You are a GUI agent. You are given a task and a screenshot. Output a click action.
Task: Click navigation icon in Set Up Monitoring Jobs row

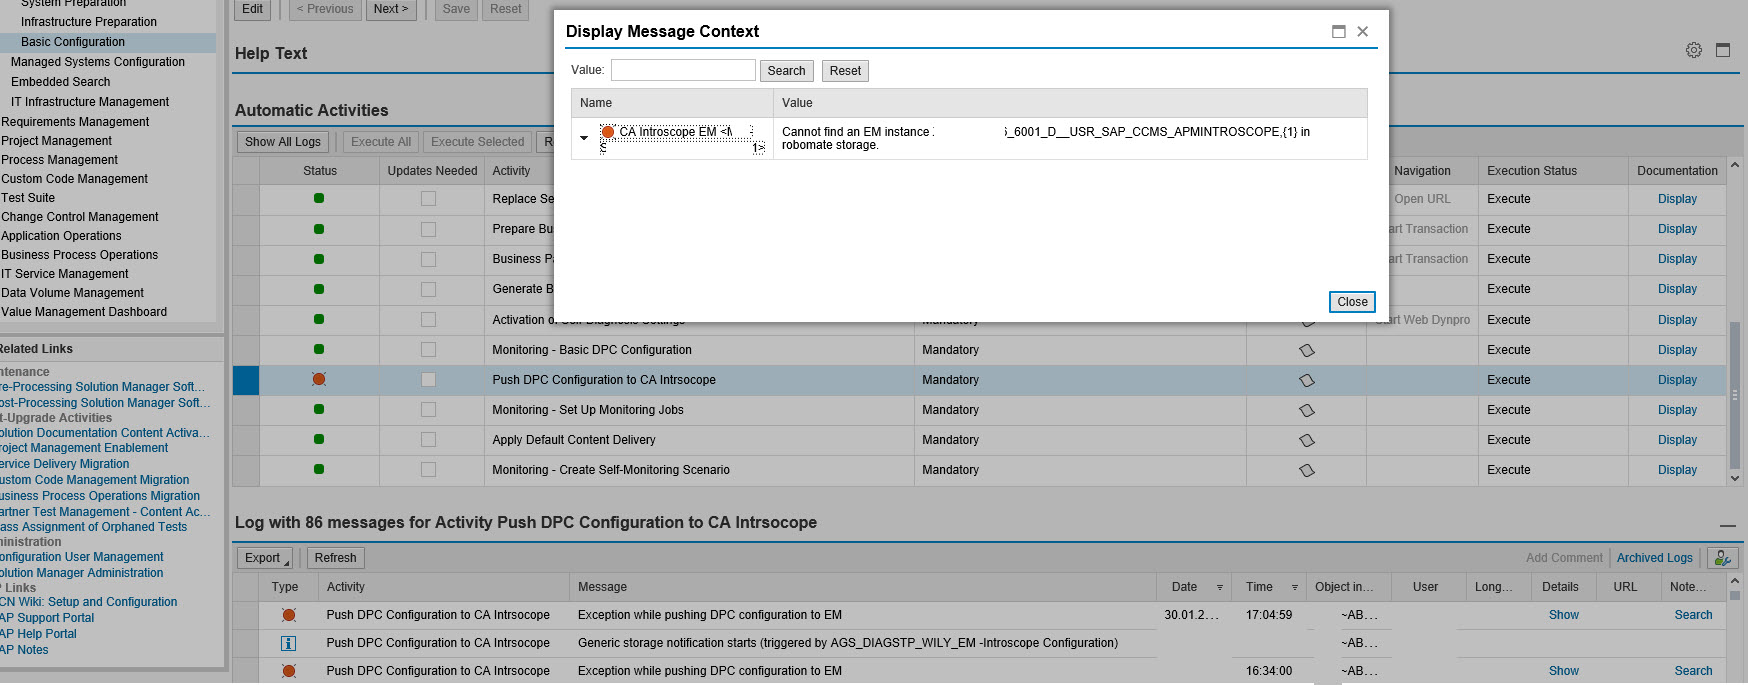[x=1307, y=410]
